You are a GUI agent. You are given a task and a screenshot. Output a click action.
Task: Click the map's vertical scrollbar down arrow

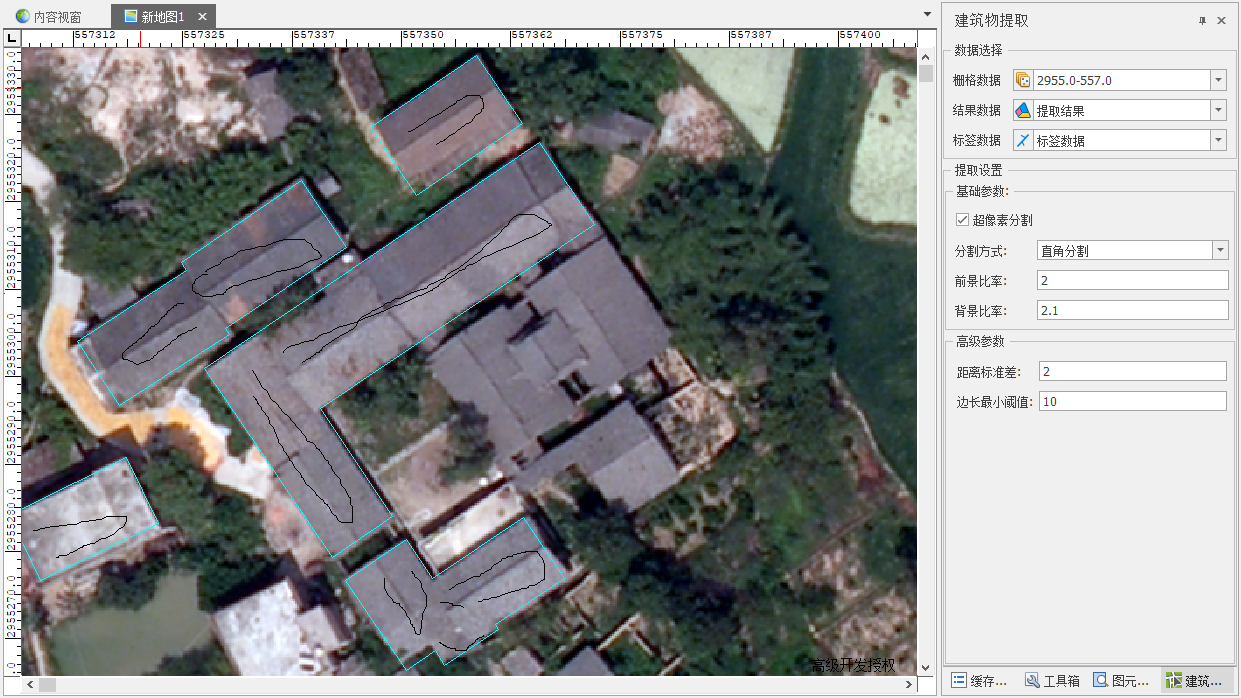[x=926, y=668]
